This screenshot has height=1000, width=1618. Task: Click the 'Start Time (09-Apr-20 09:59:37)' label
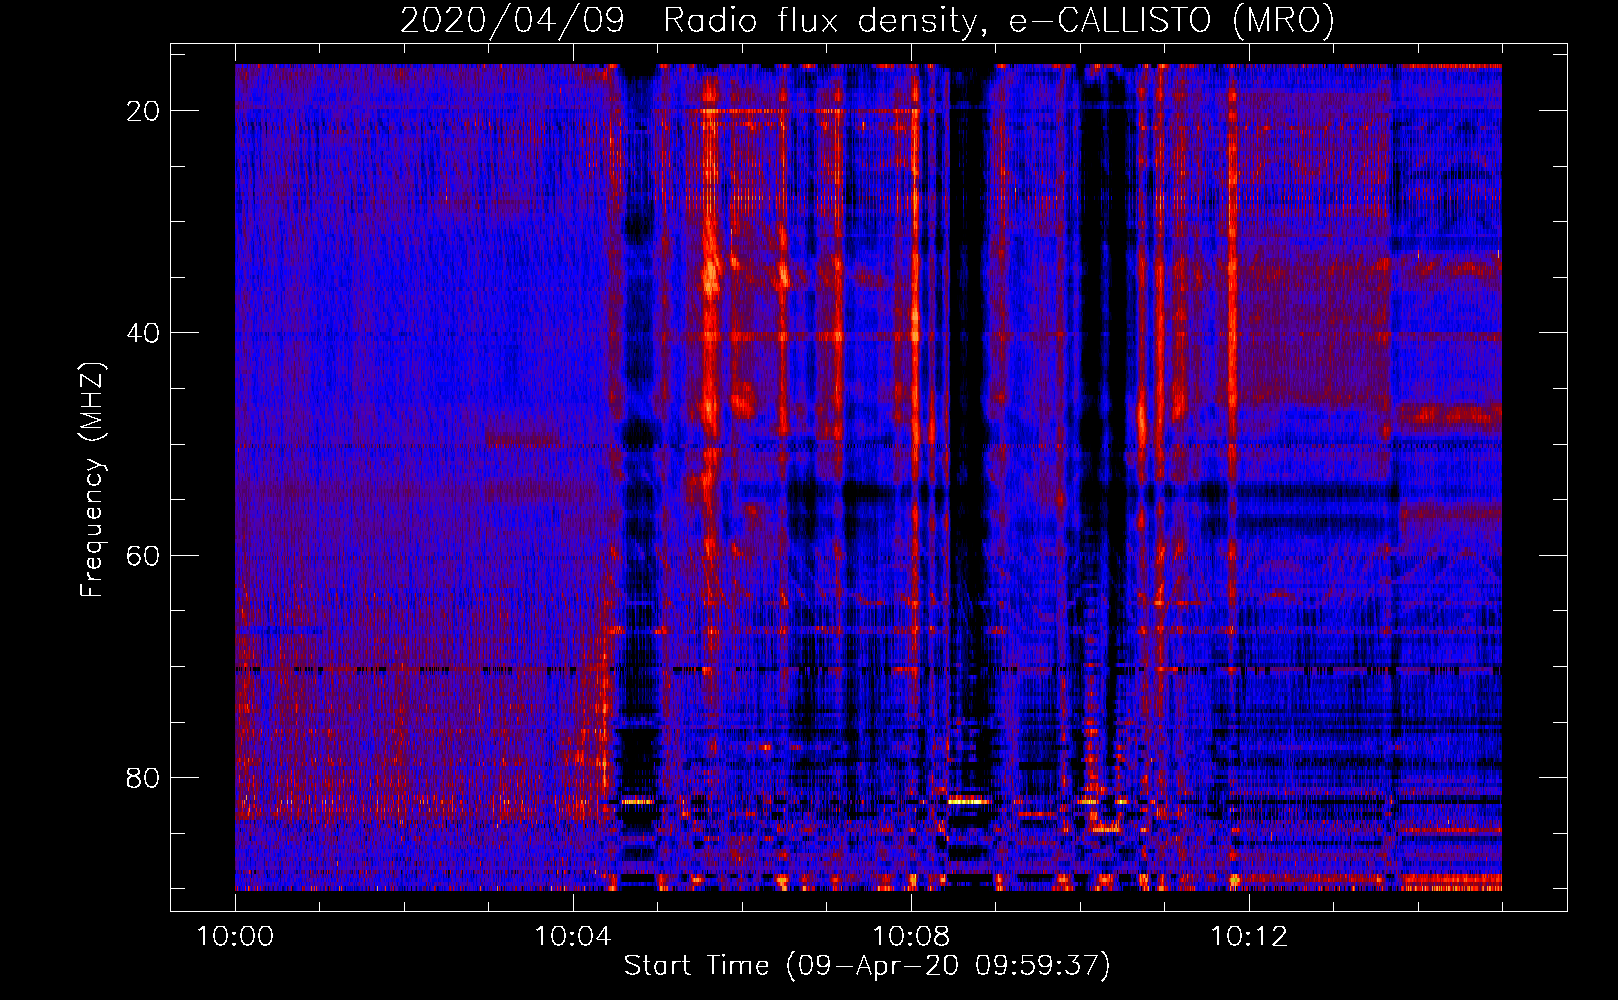click(x=867, y=966)
